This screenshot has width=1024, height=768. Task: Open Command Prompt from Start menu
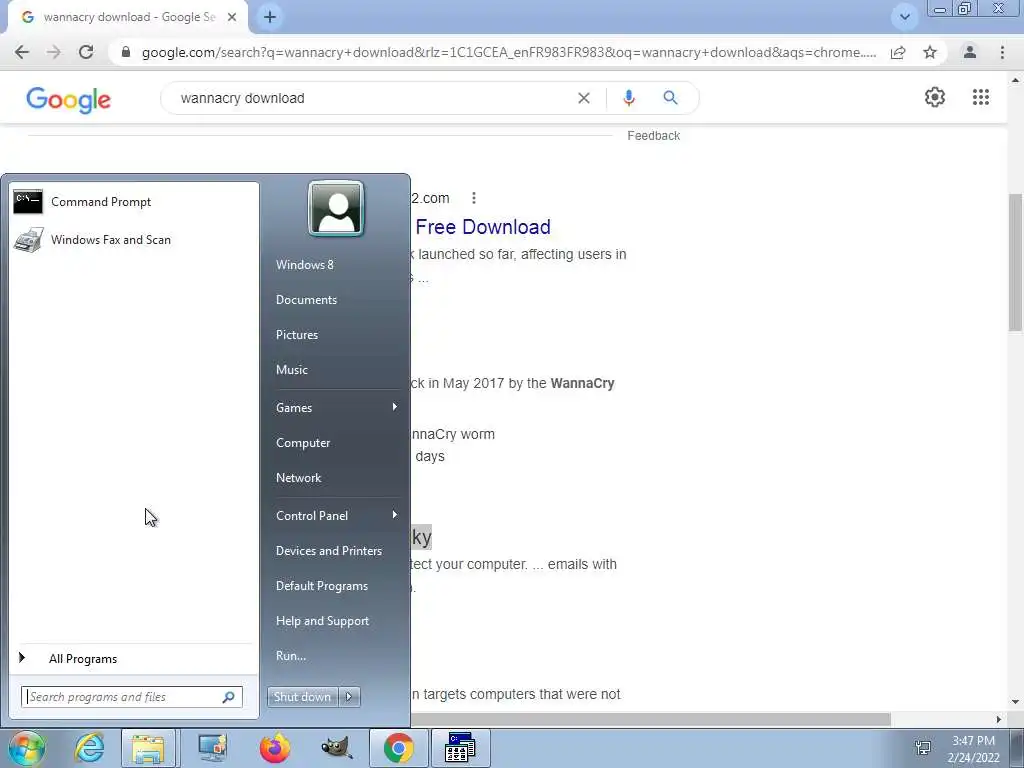pyautogui.click(x=134, y=202)
